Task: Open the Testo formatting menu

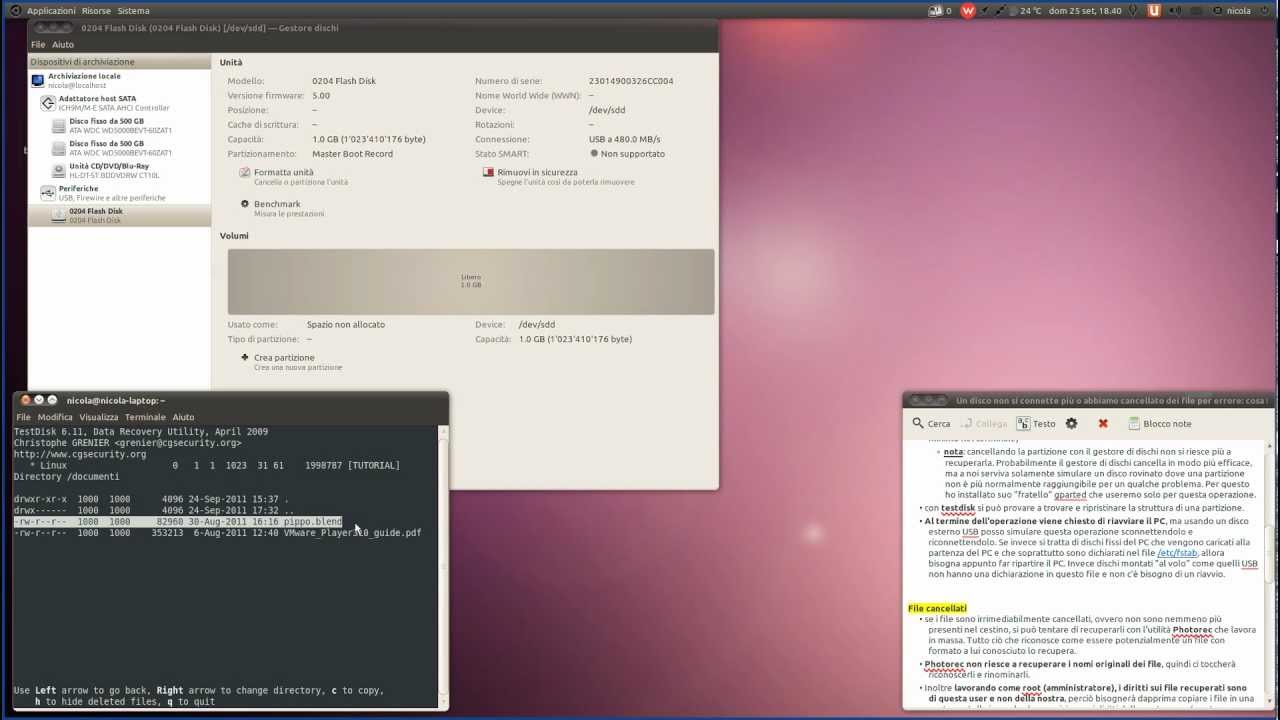Action: tap(1036, 424)
